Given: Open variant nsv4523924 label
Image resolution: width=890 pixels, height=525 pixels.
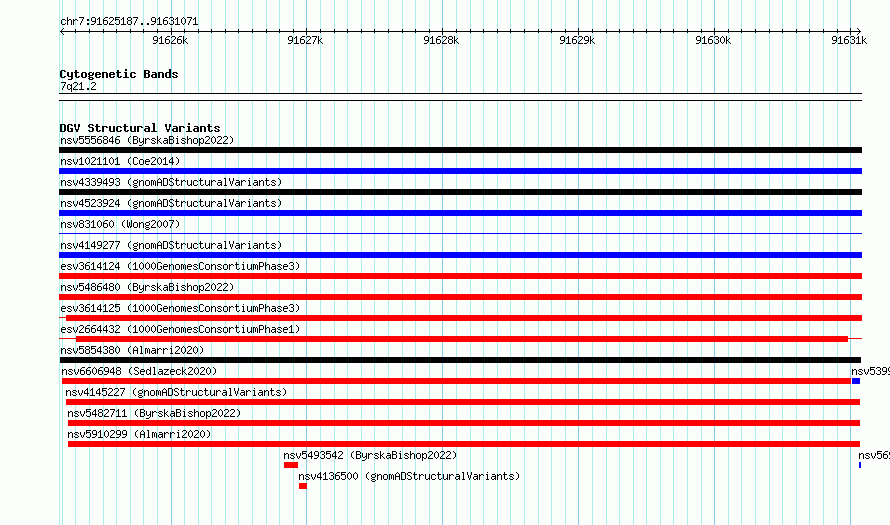Looking at the screenshot, I should click(171, 203).
